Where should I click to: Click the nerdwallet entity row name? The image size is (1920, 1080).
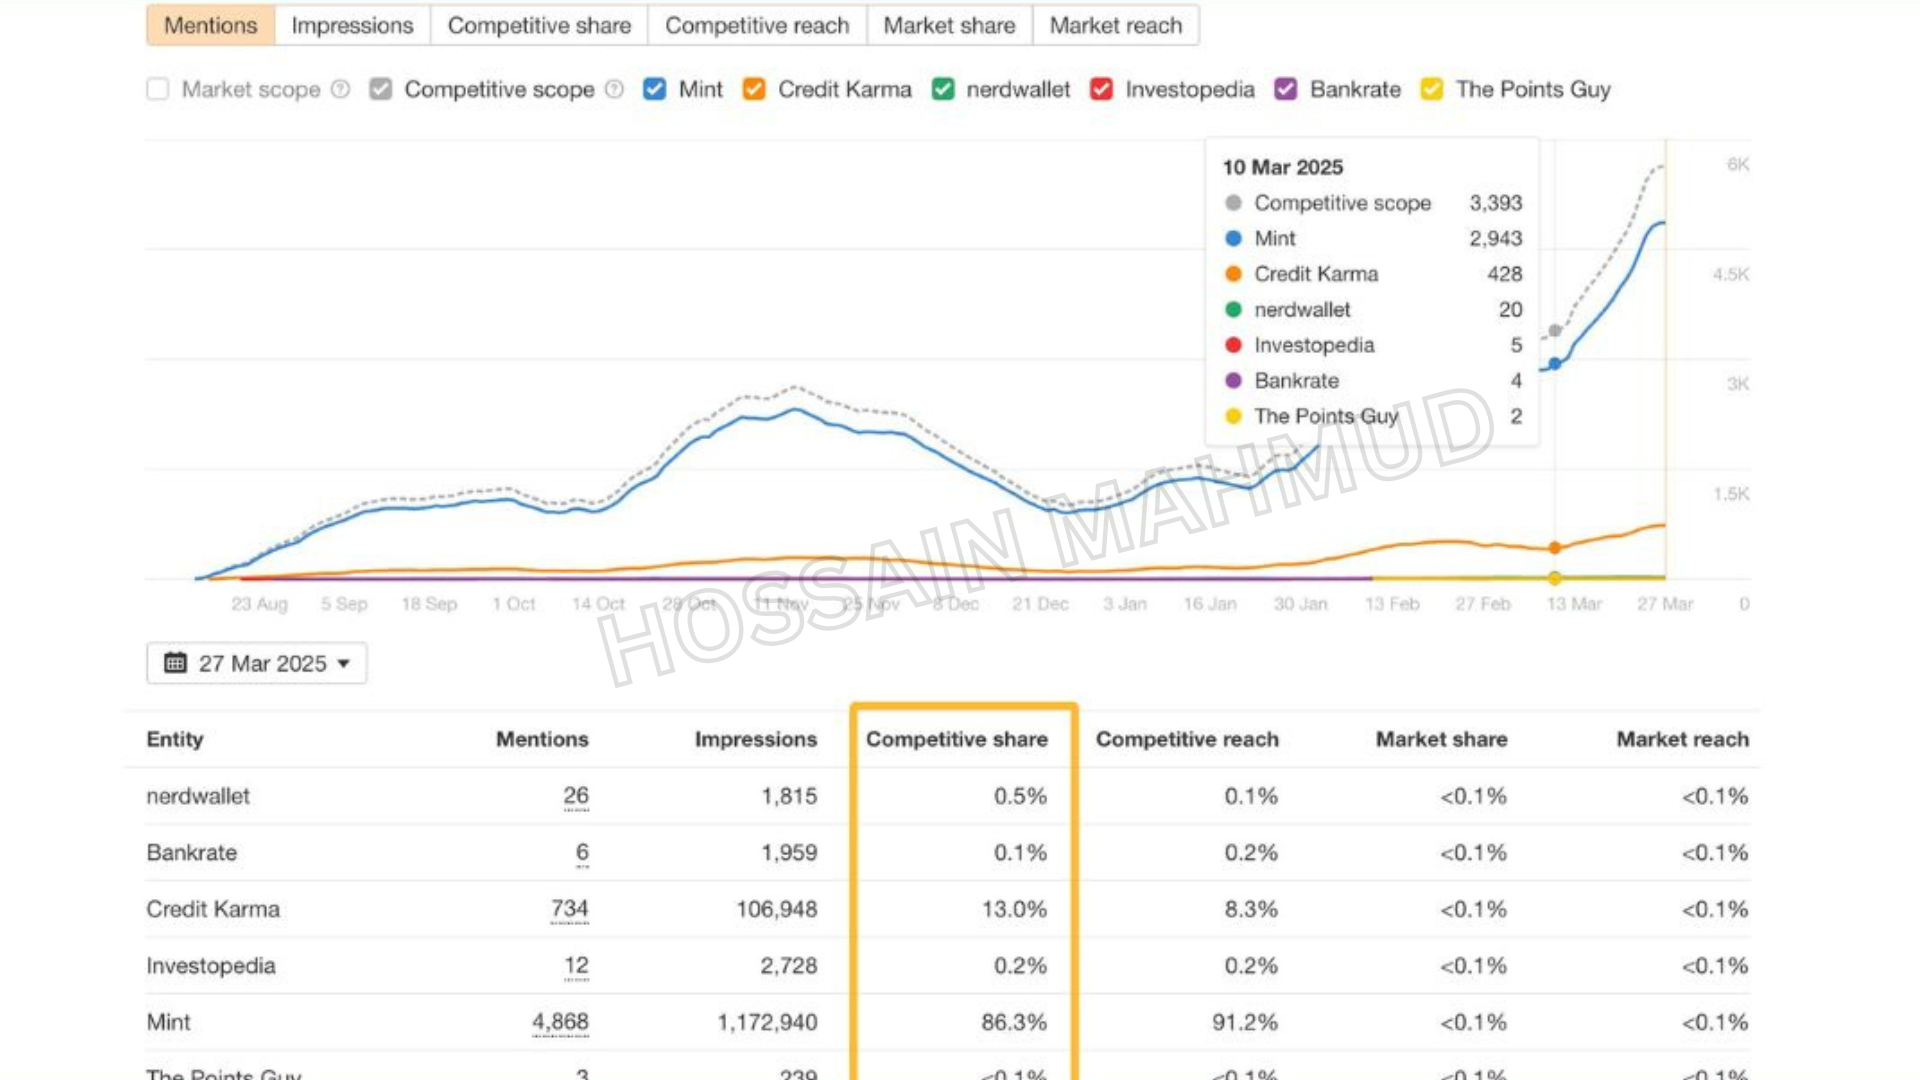pos(198,796)
